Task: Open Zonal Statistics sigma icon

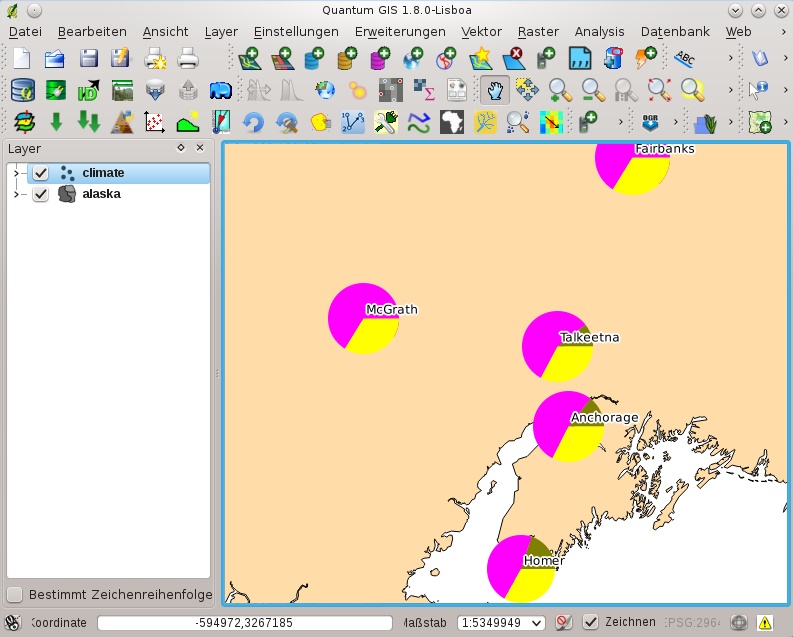Action: point(424,90)
